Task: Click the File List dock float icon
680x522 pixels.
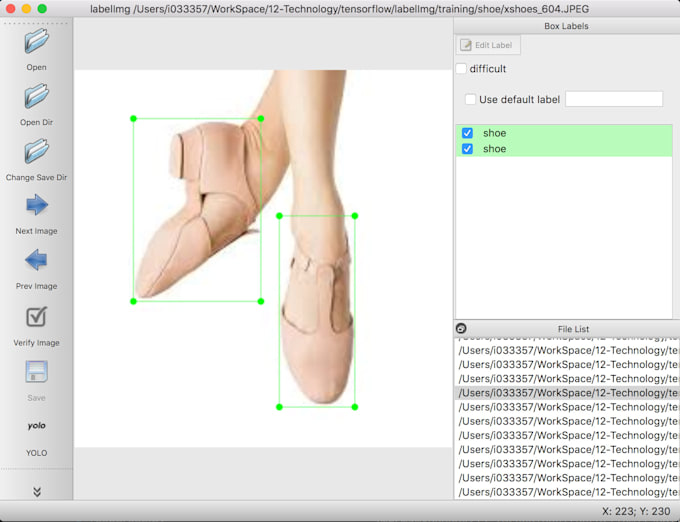Action: (x=461, y=328)
